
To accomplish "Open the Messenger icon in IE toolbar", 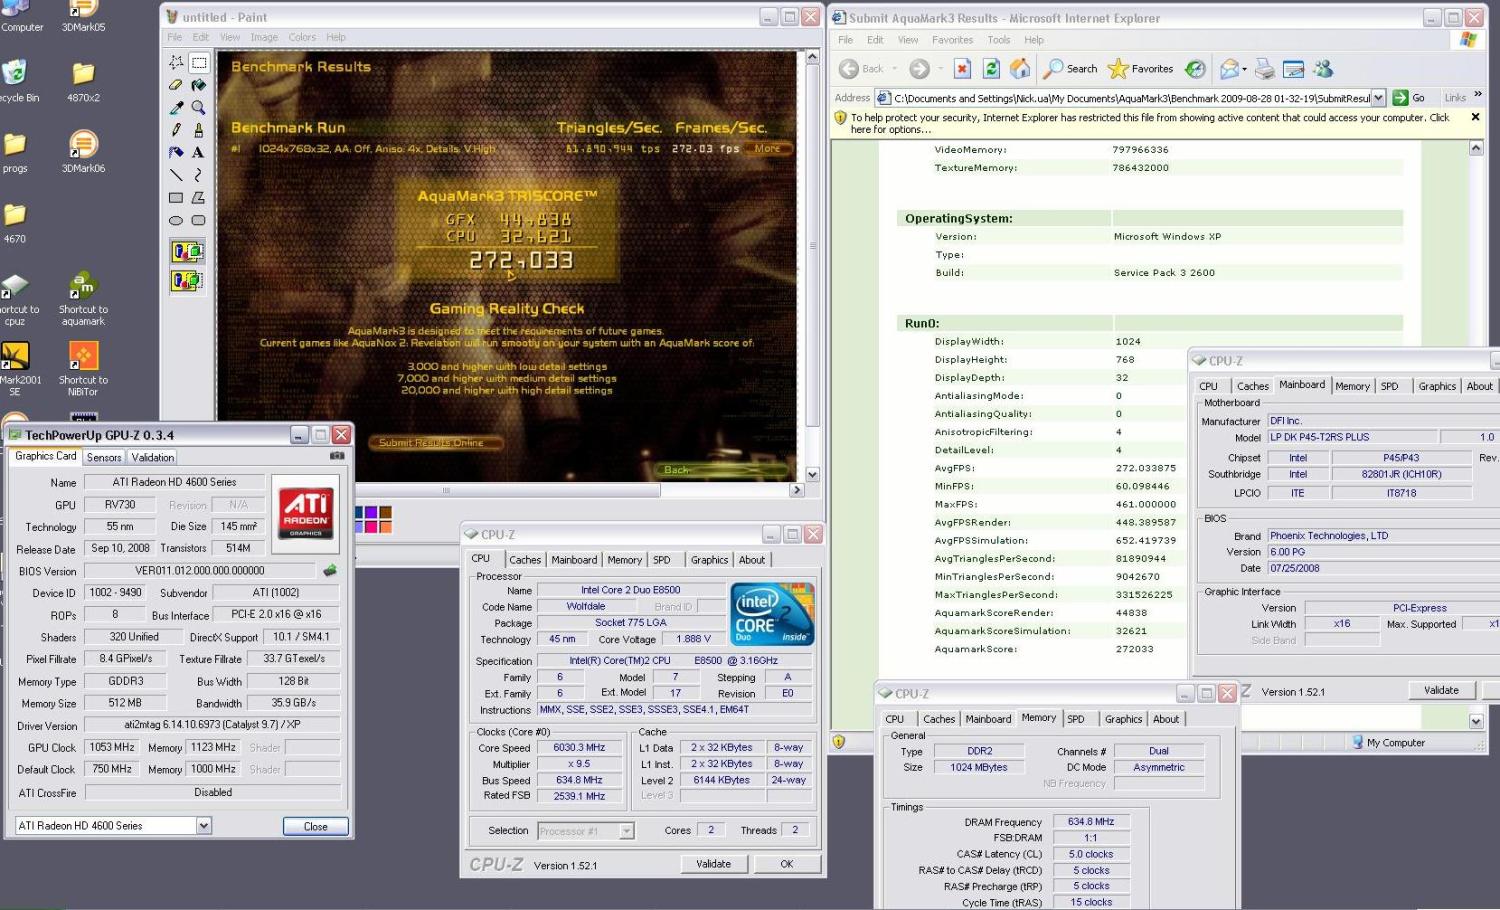I will pos(1324,68).
